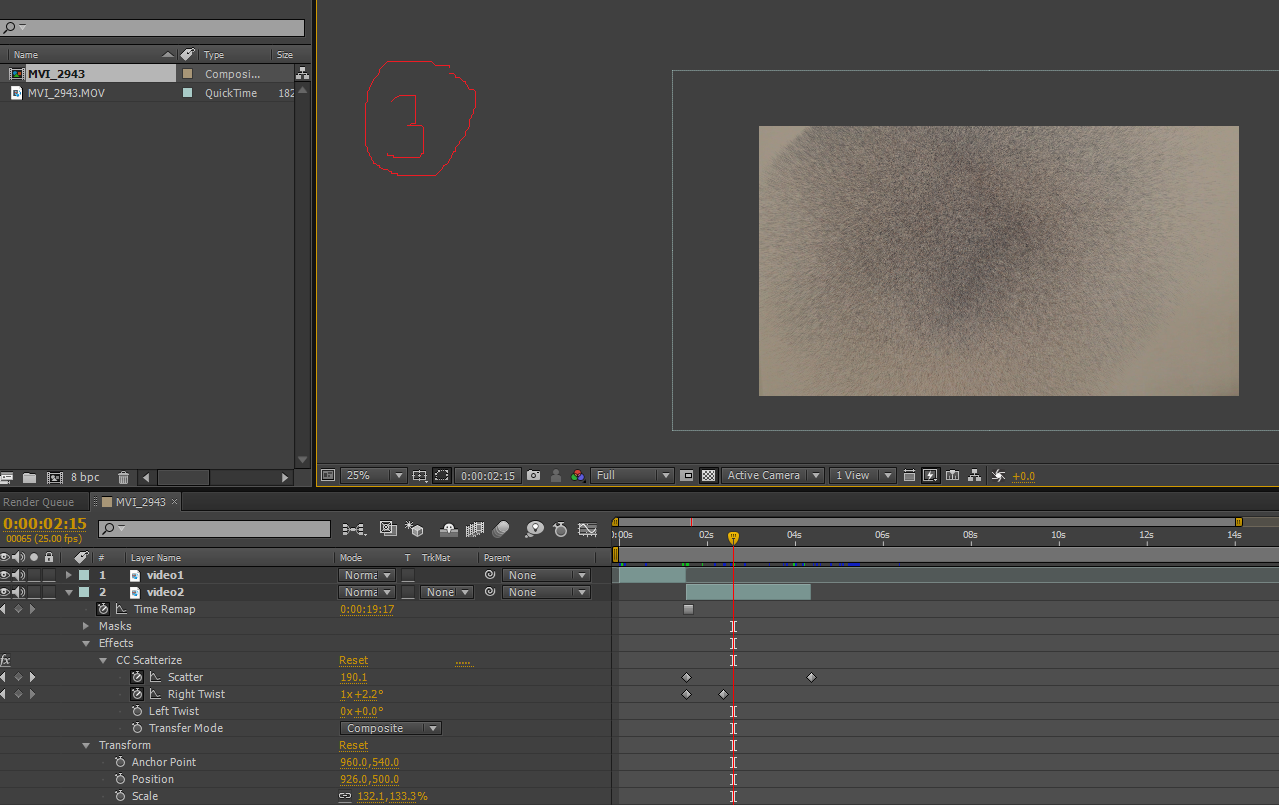Click the Region of Interest icon

click(686, 476)
